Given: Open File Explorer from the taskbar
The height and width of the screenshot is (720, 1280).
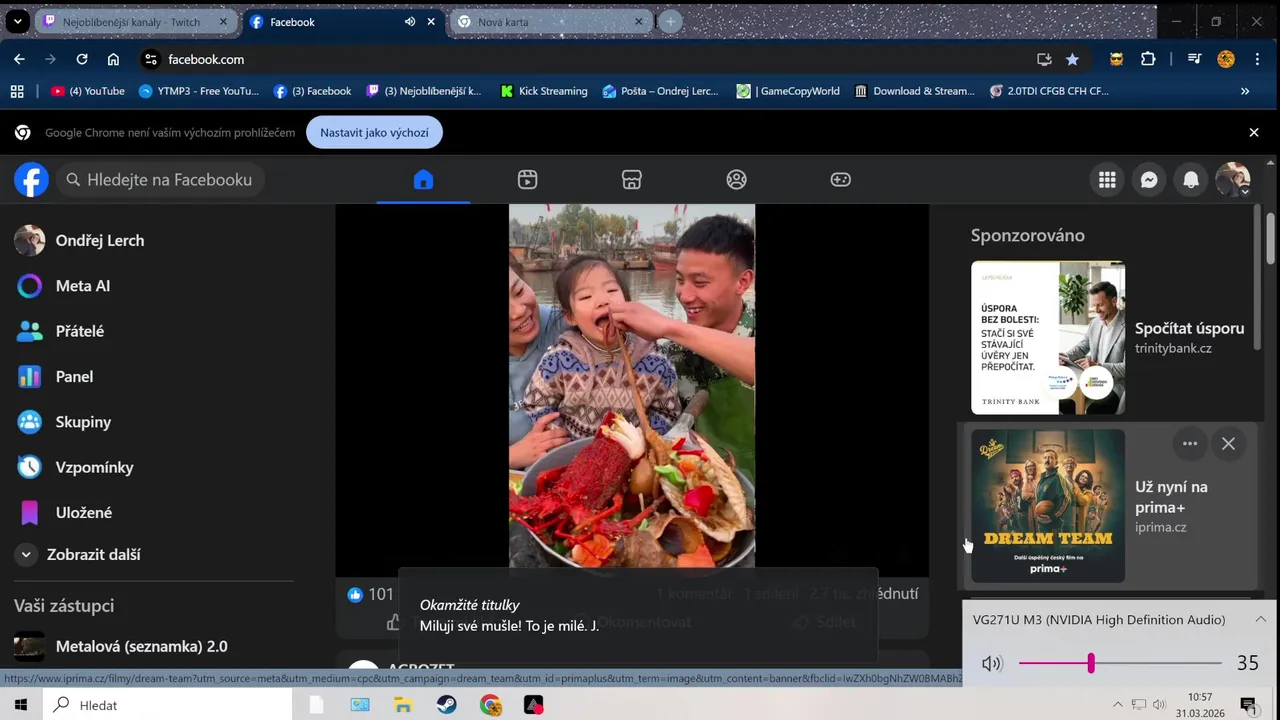Looking at the screenshot, I should point(403,705).
